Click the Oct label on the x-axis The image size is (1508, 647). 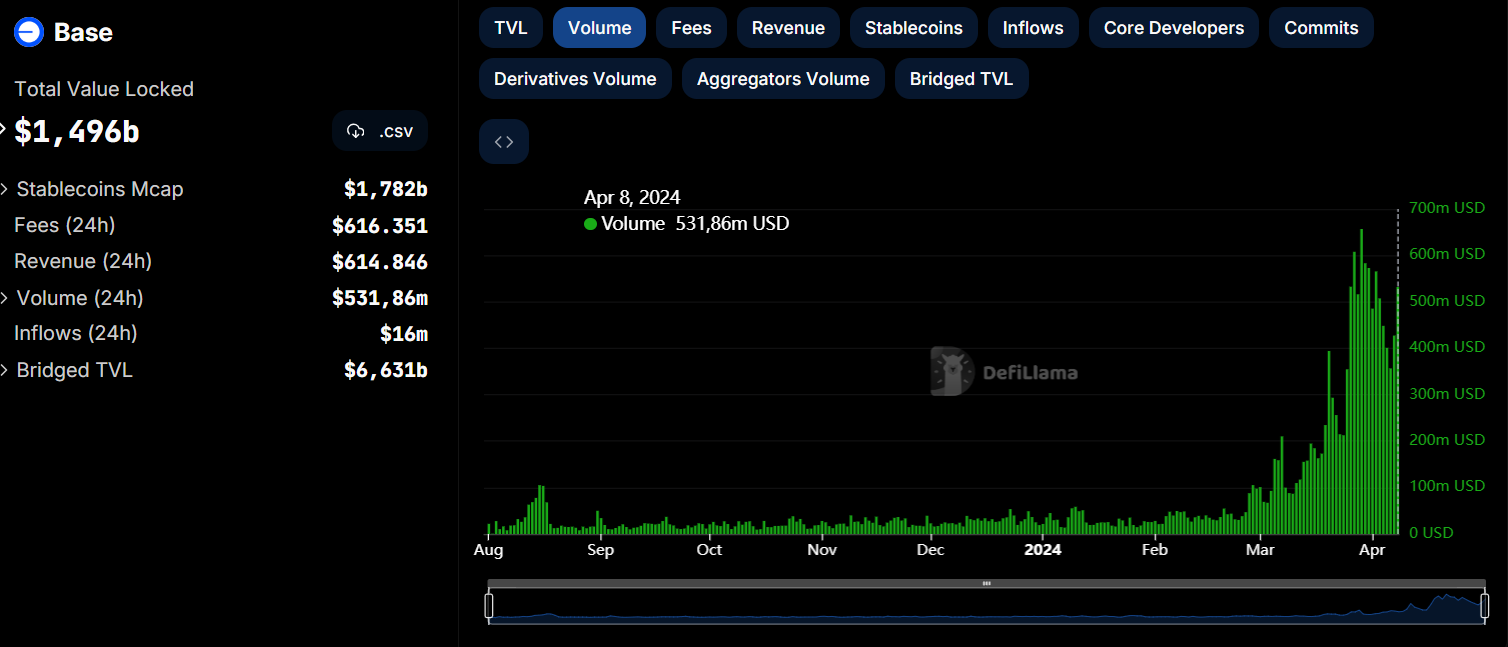pyautogui.click(x=709, y=550)
